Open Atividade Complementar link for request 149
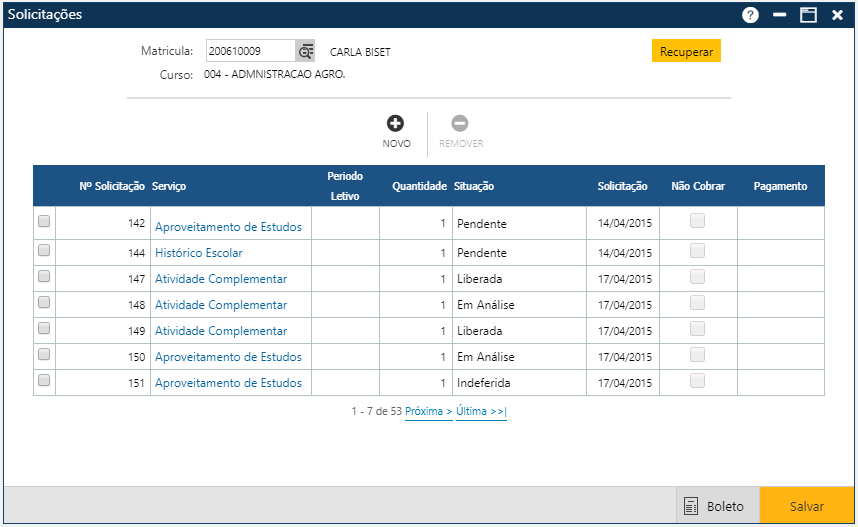 pyautogui.click(x=221, y=331)
